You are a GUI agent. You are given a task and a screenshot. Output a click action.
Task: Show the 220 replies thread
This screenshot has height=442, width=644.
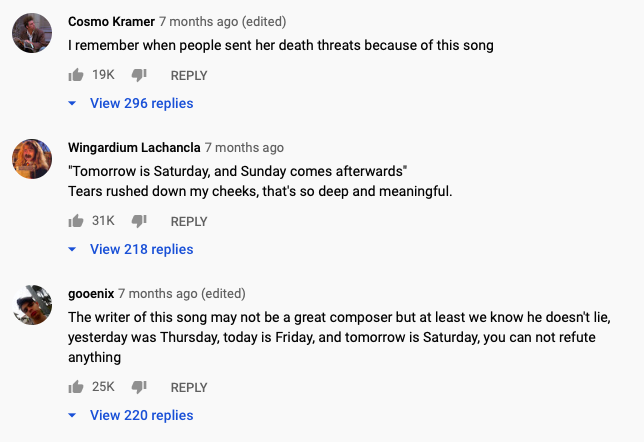[141, 415]
